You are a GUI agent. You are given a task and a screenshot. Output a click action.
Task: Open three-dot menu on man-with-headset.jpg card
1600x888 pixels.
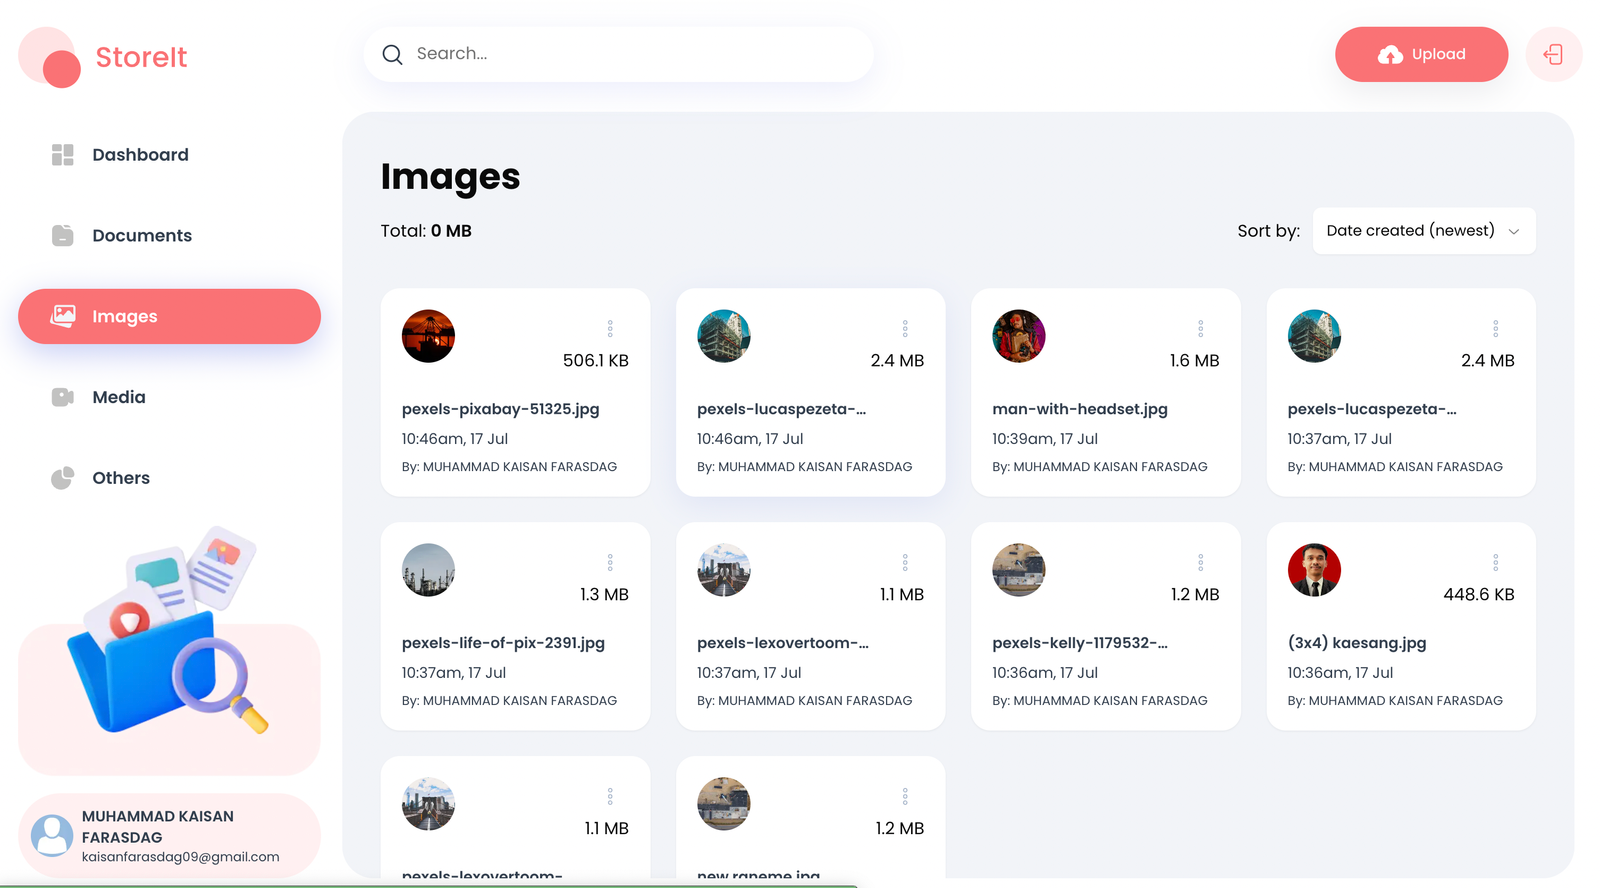(x=1200, y=328)
